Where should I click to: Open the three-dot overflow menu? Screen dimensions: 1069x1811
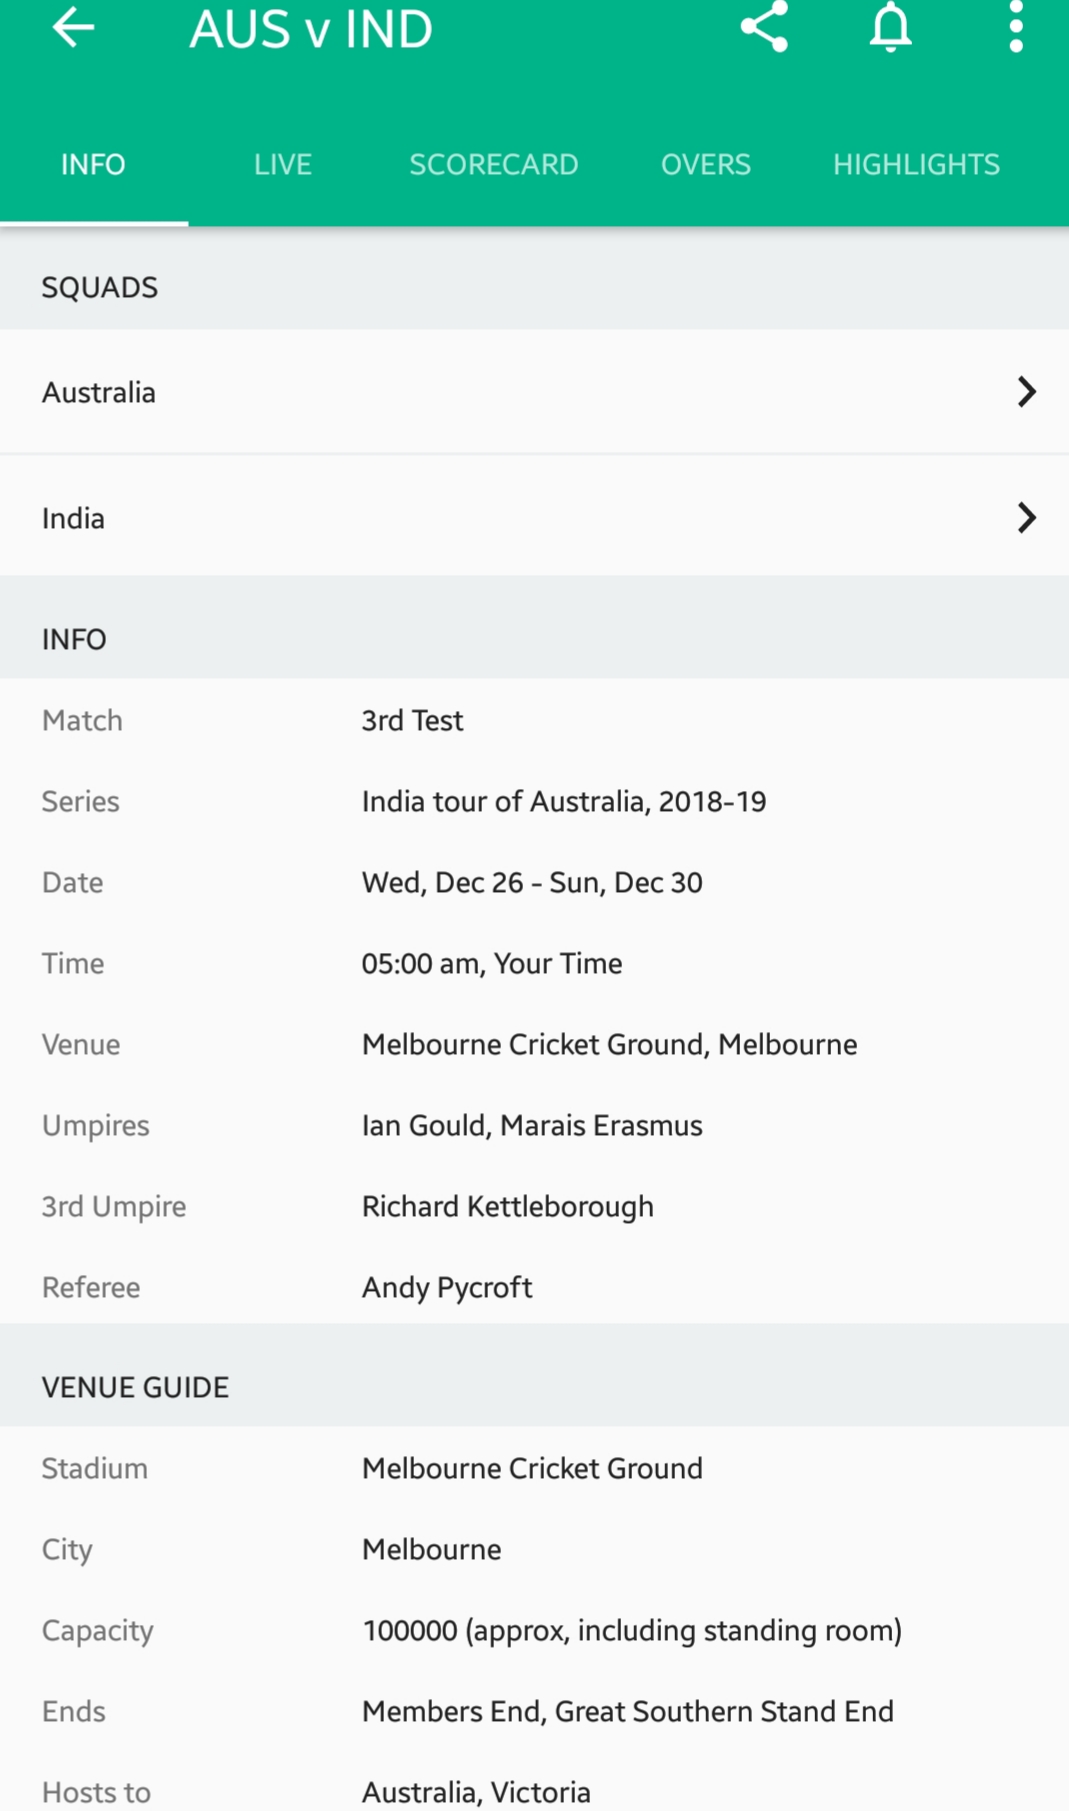[x=1016, y=26]
